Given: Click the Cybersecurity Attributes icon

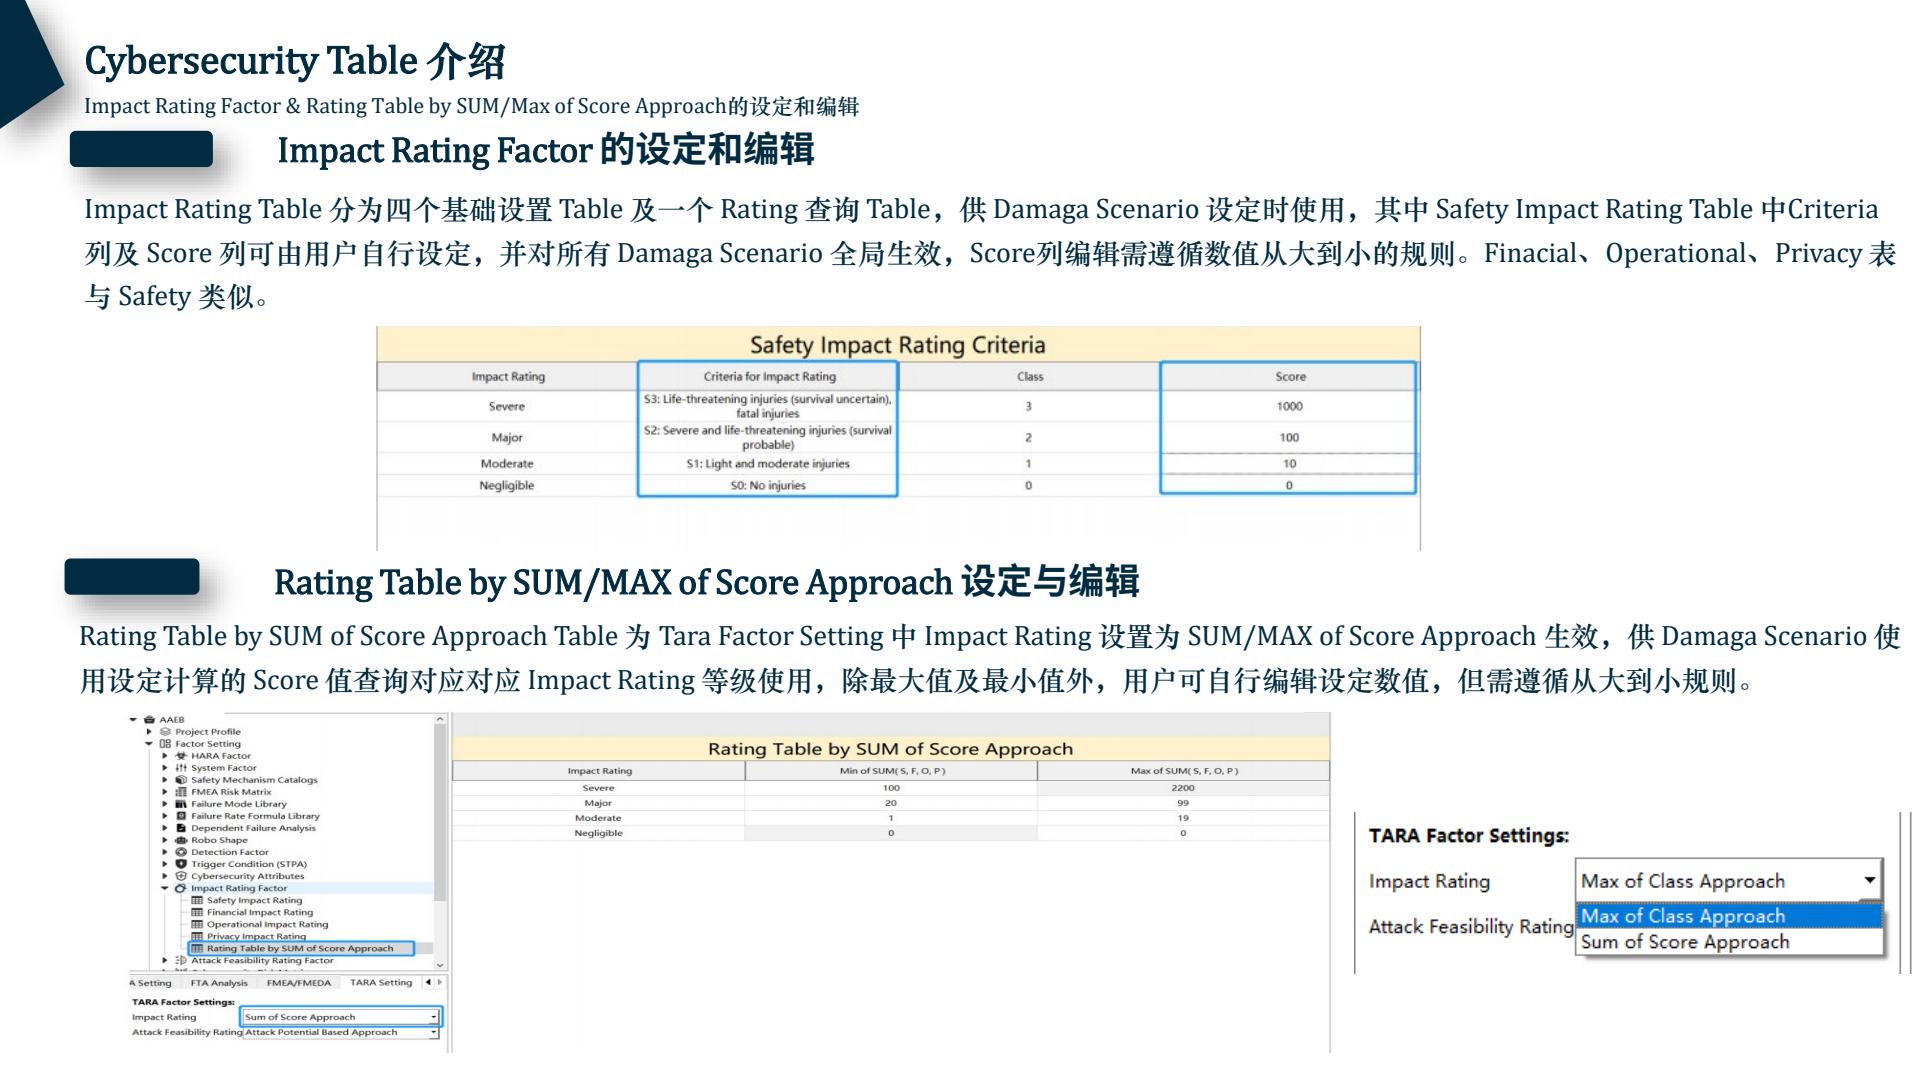Looking at the screenshot, I should click(181, 877).
